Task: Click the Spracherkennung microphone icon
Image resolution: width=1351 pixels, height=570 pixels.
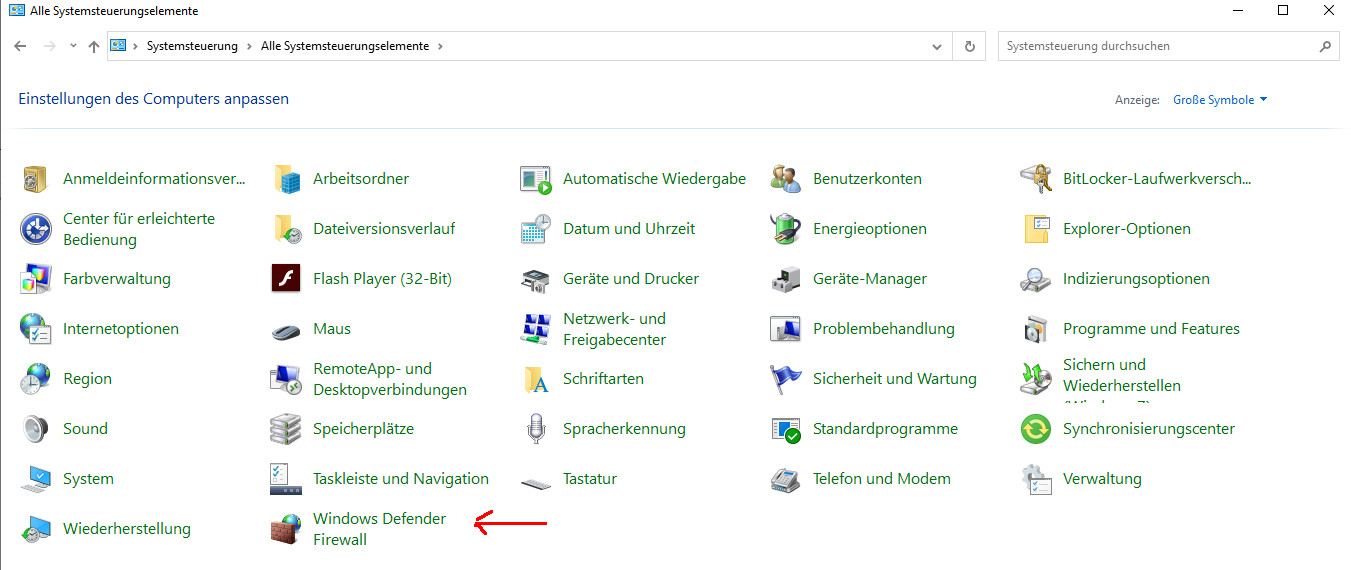Action: pos(536,429)
